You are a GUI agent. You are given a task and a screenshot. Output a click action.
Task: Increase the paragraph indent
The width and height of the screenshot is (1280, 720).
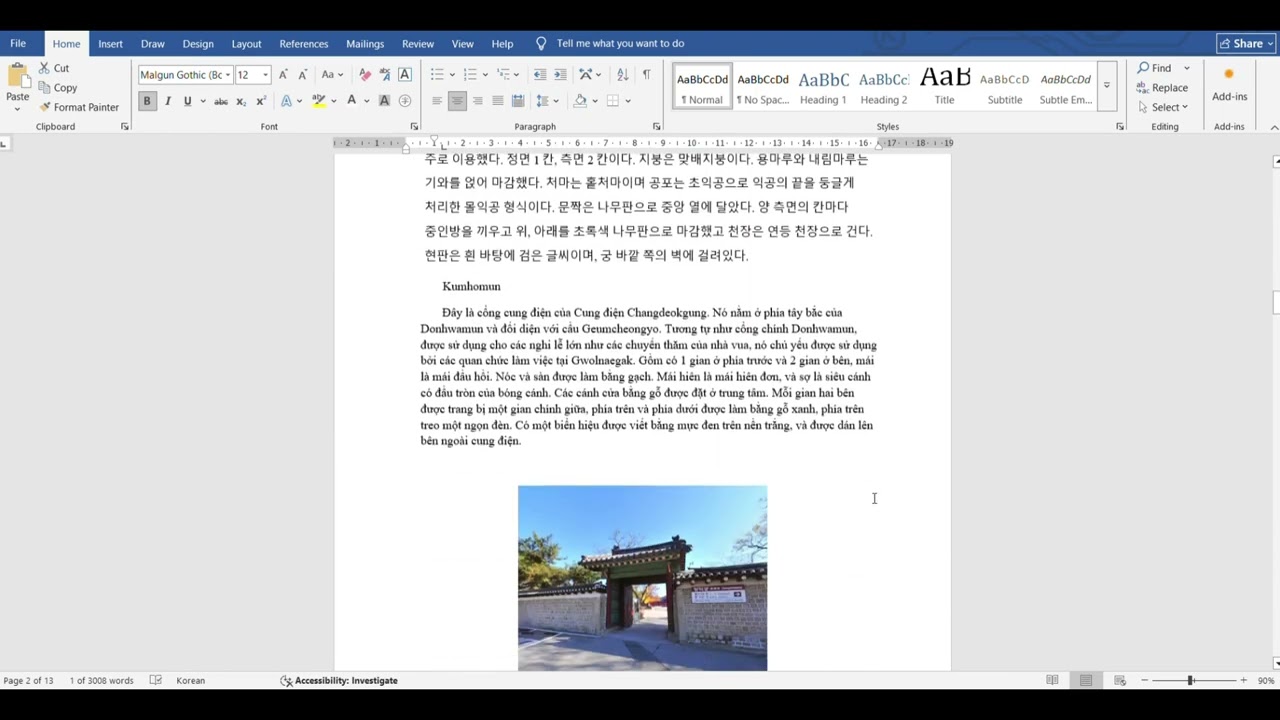click(x=560, y=75)
